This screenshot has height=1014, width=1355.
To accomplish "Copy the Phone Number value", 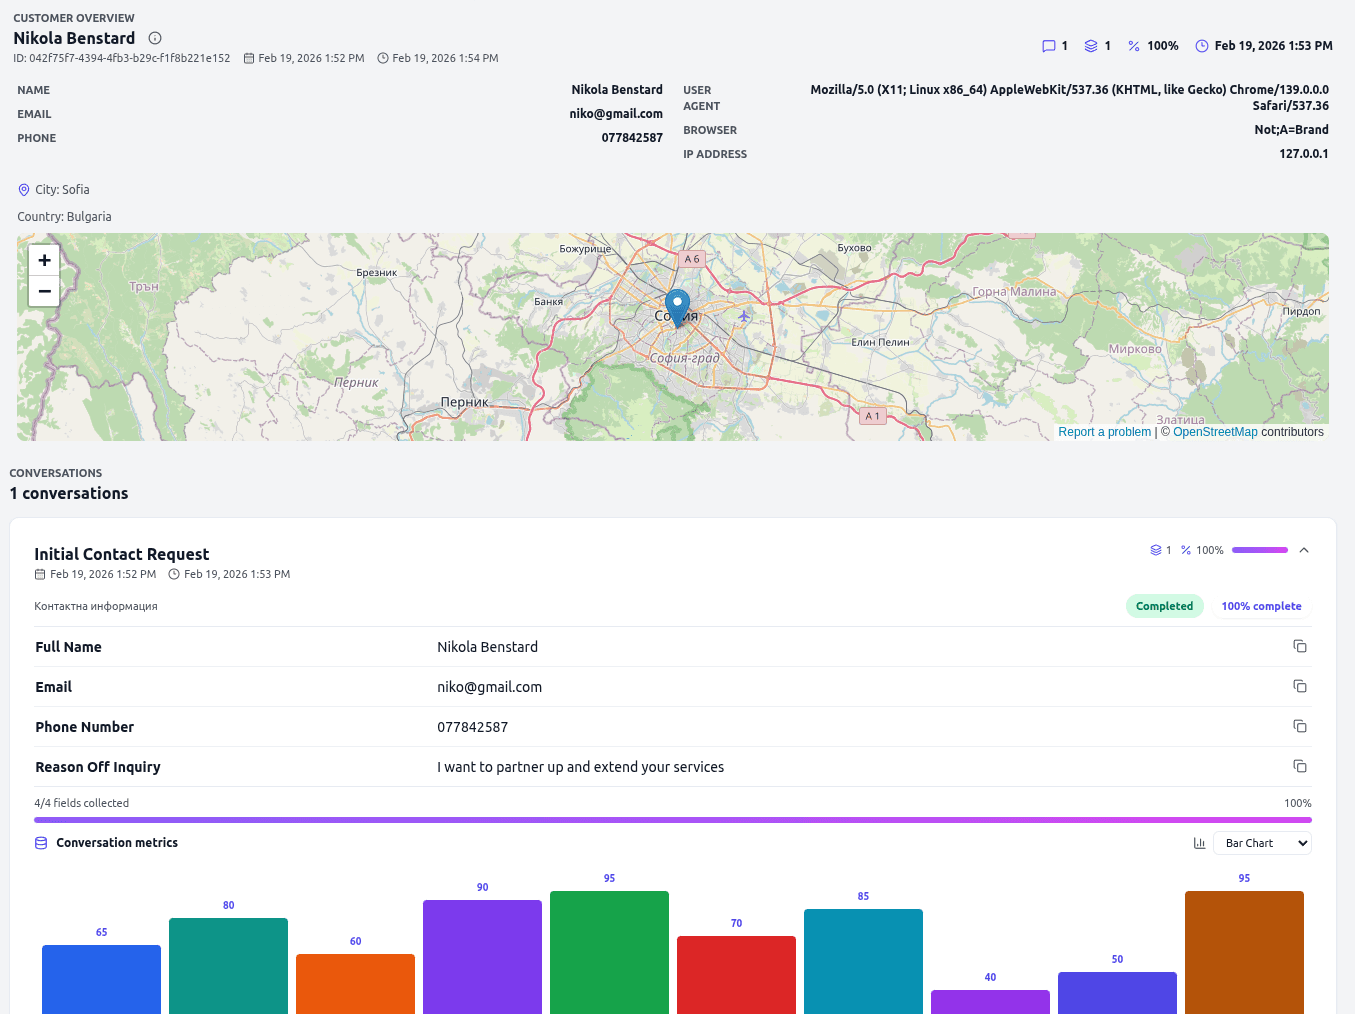I will point(1299,726).
